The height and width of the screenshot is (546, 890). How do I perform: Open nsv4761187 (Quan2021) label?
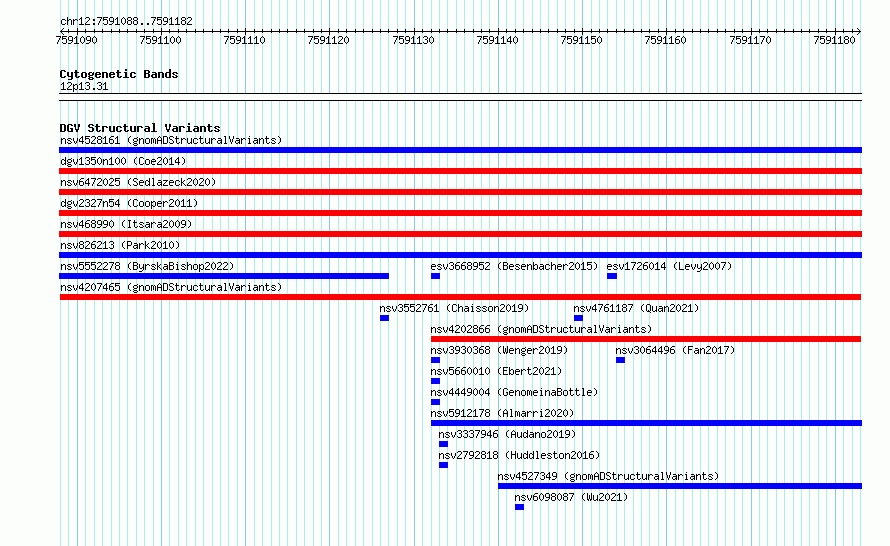click(636, 308)
